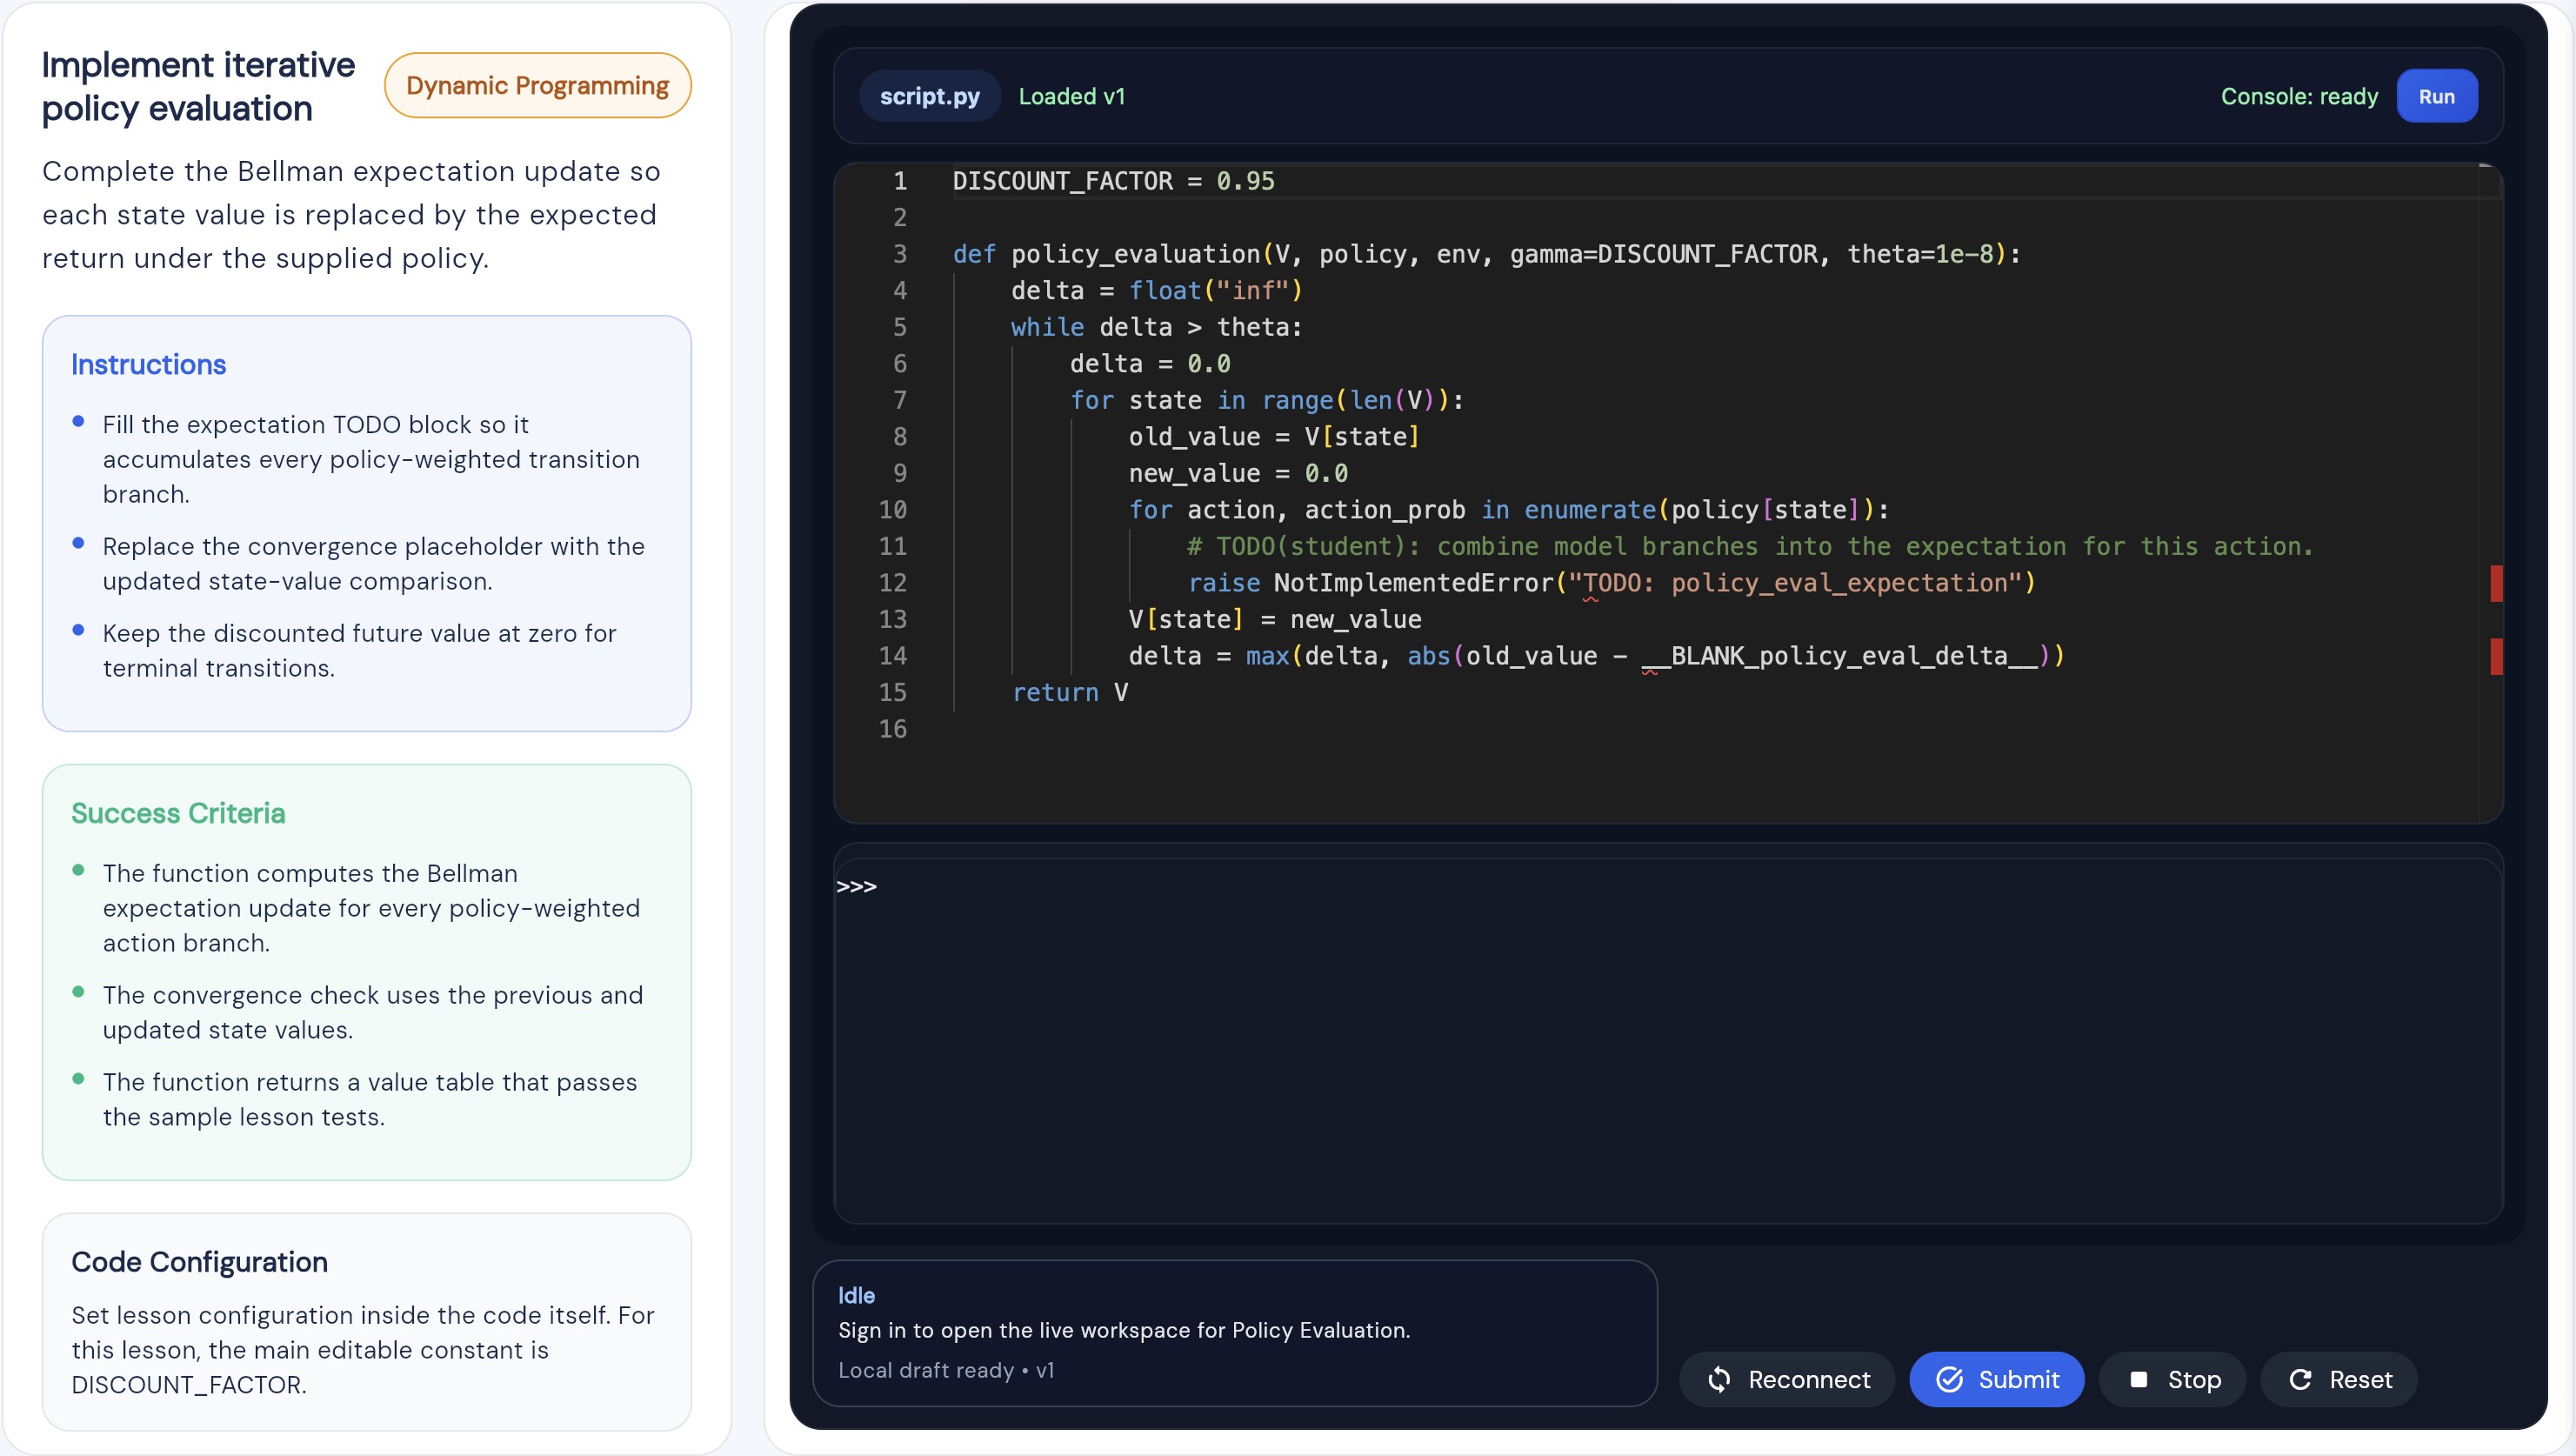Click the Reset circular arrow icon
2576x1456 pixels.
[x=2300, y=1379]
